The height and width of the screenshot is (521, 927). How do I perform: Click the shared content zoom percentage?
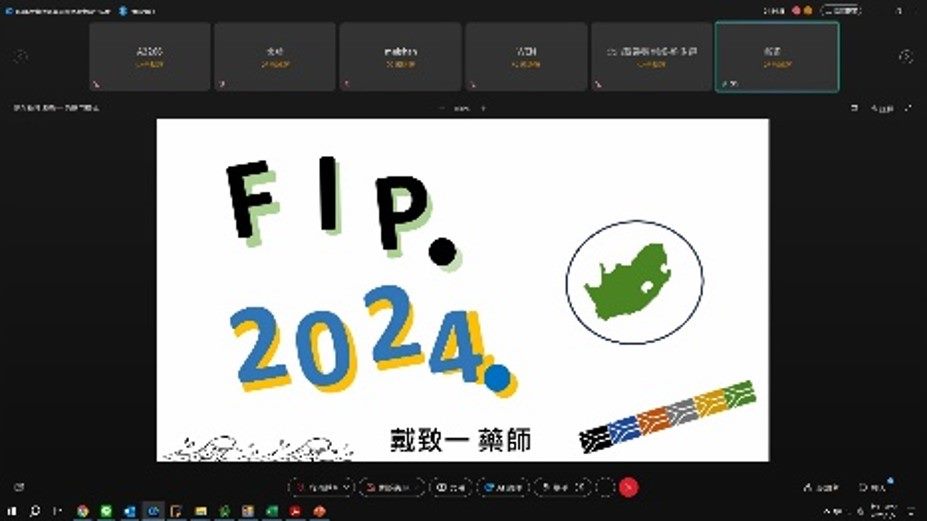point(462,108)
